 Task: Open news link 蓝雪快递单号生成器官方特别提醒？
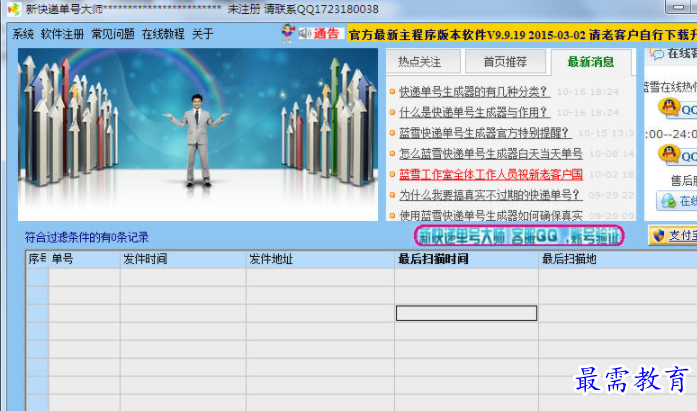(485, 133)
